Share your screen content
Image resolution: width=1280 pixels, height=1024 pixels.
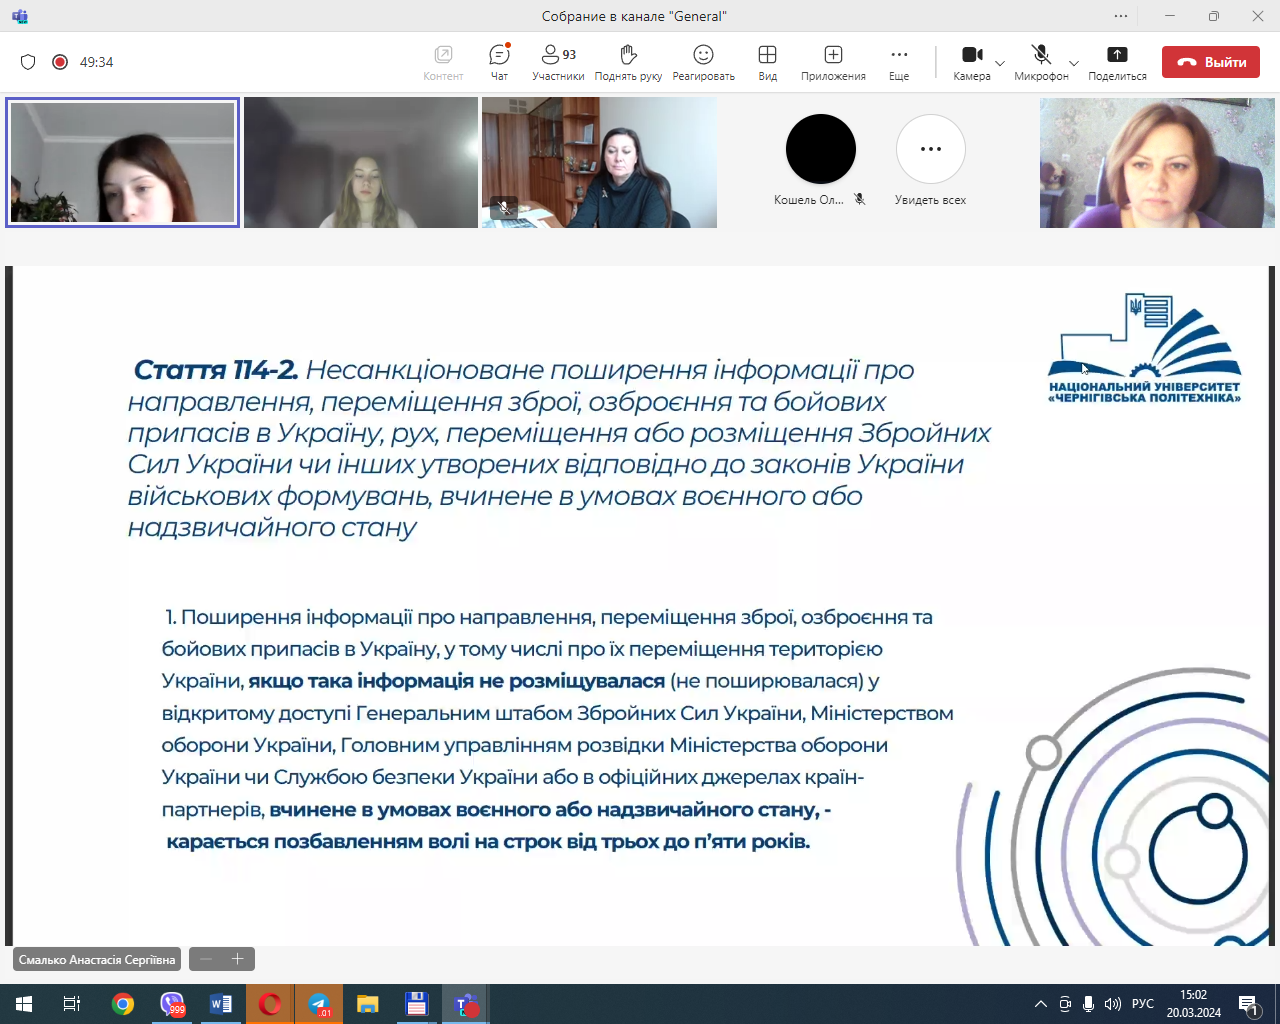pyautogui.click(x=1117, y=62)
